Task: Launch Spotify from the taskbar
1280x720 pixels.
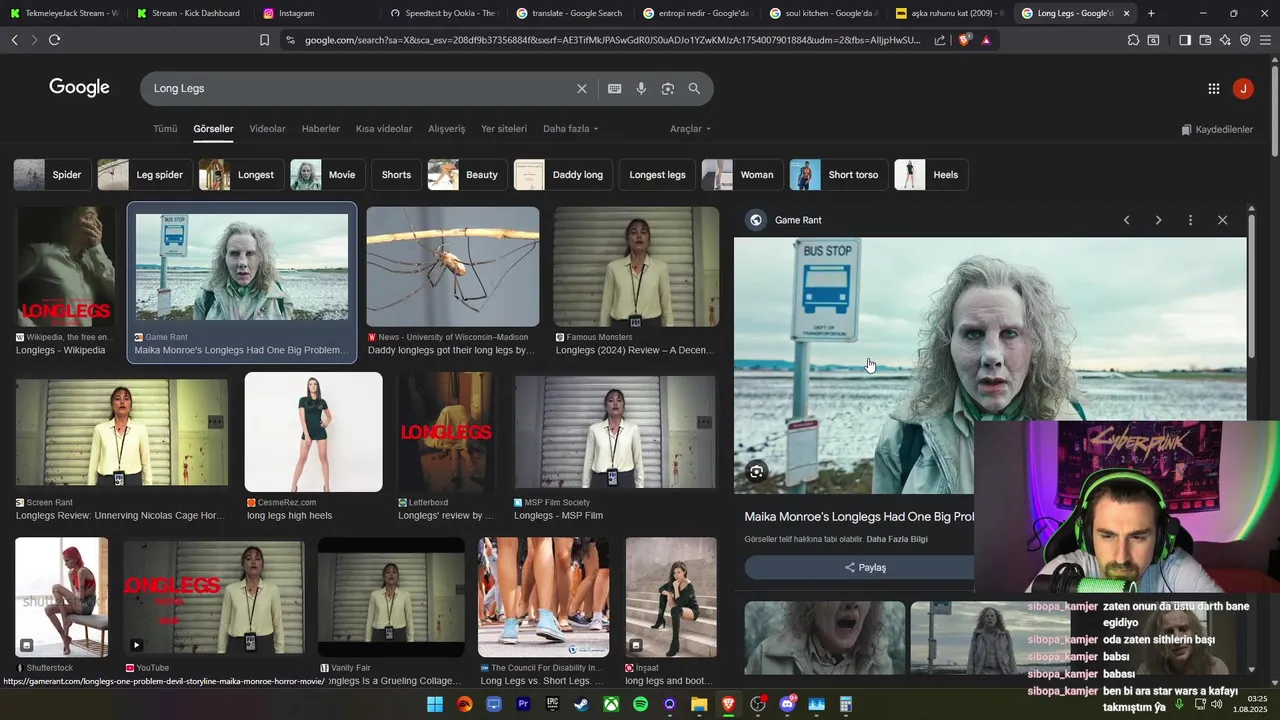Action: pos(640,704)
